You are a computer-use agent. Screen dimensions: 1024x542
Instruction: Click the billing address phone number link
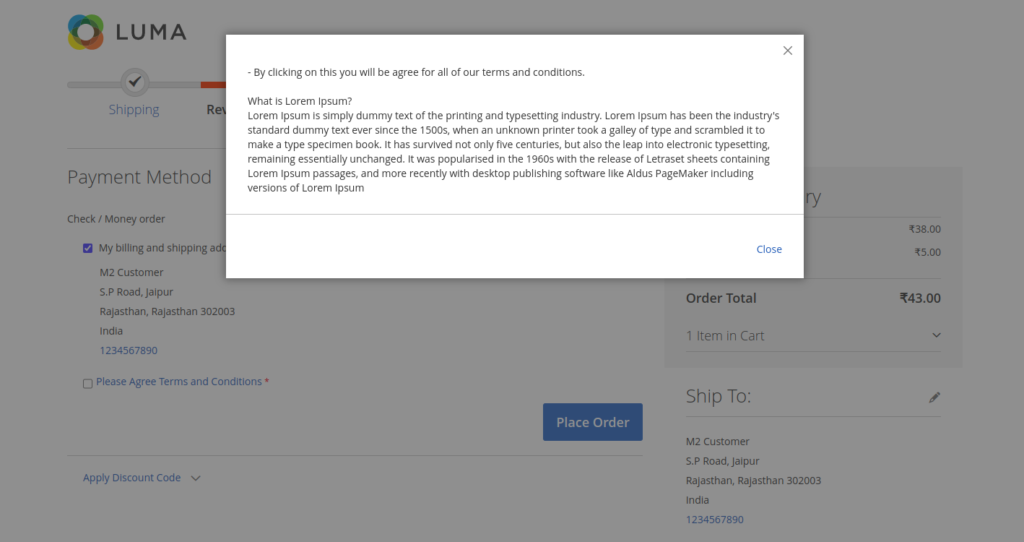coord(128,351)
